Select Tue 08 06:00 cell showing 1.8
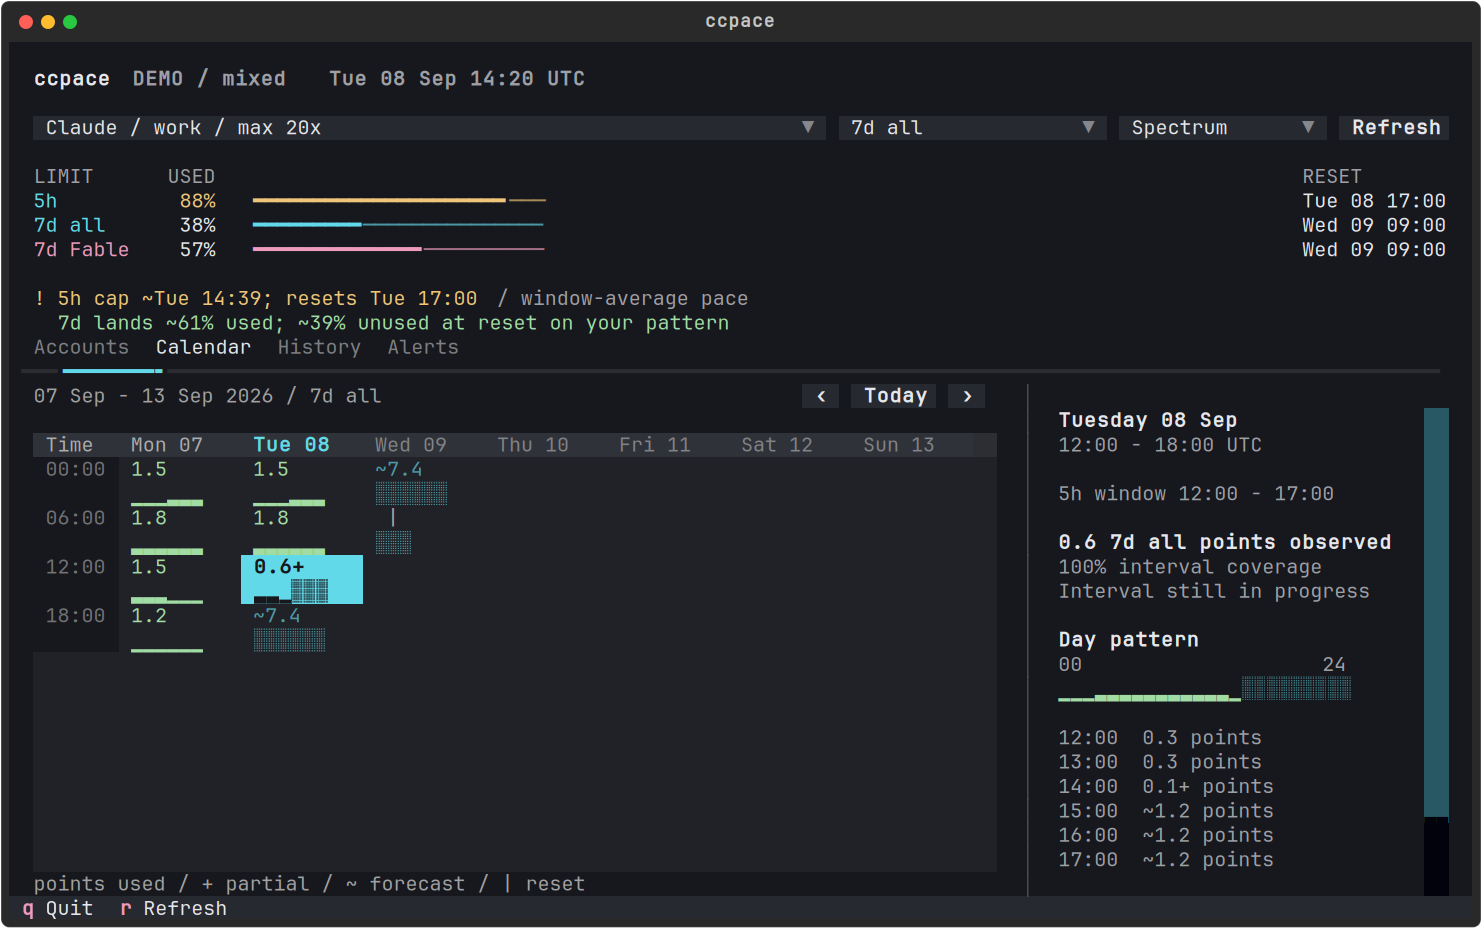Screen dimensions: 1482x928 click(302, 531)
